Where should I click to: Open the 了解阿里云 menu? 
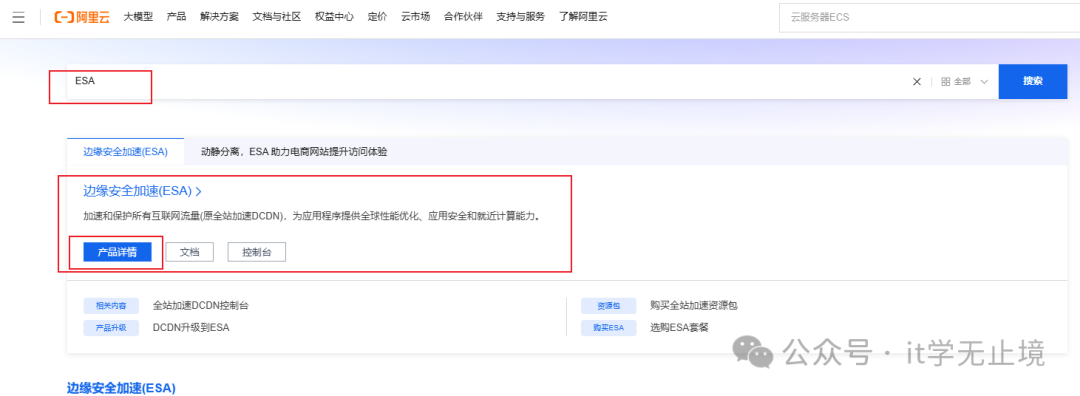[x=583, y=17]
